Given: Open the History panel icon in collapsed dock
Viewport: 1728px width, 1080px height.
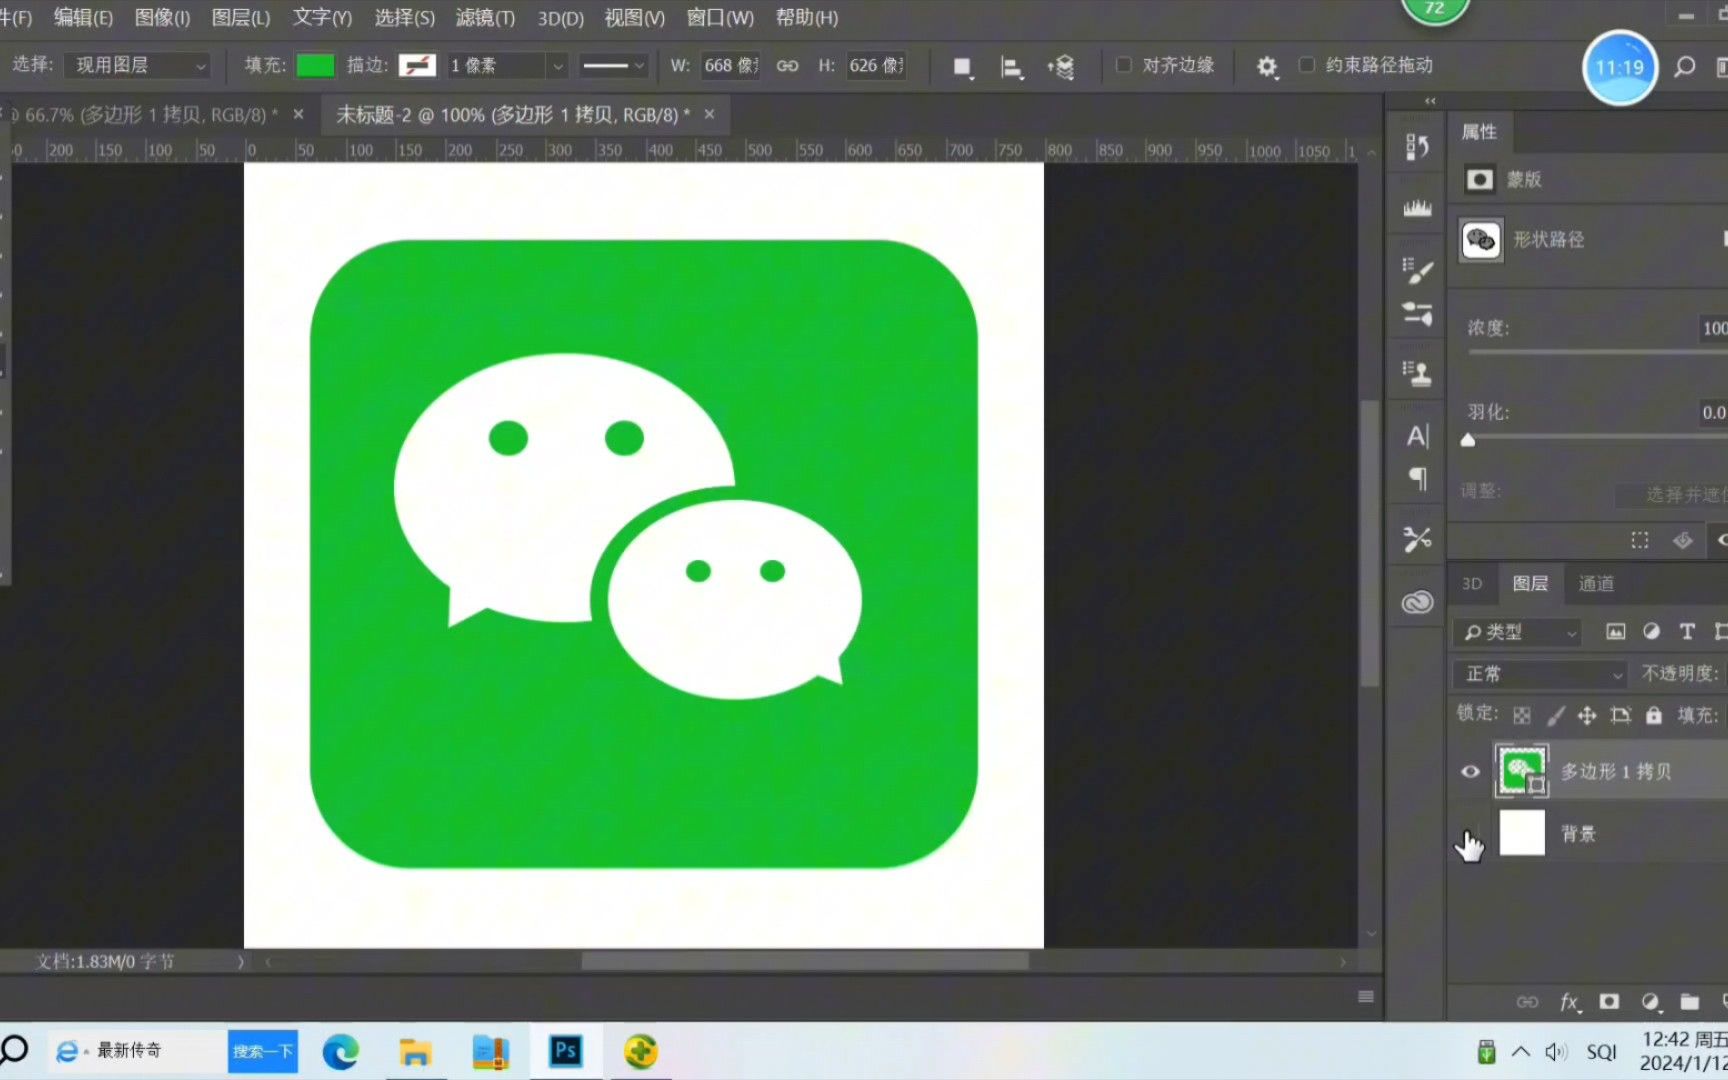Looking at the screenshot, I should click(x=1417, y=148).
